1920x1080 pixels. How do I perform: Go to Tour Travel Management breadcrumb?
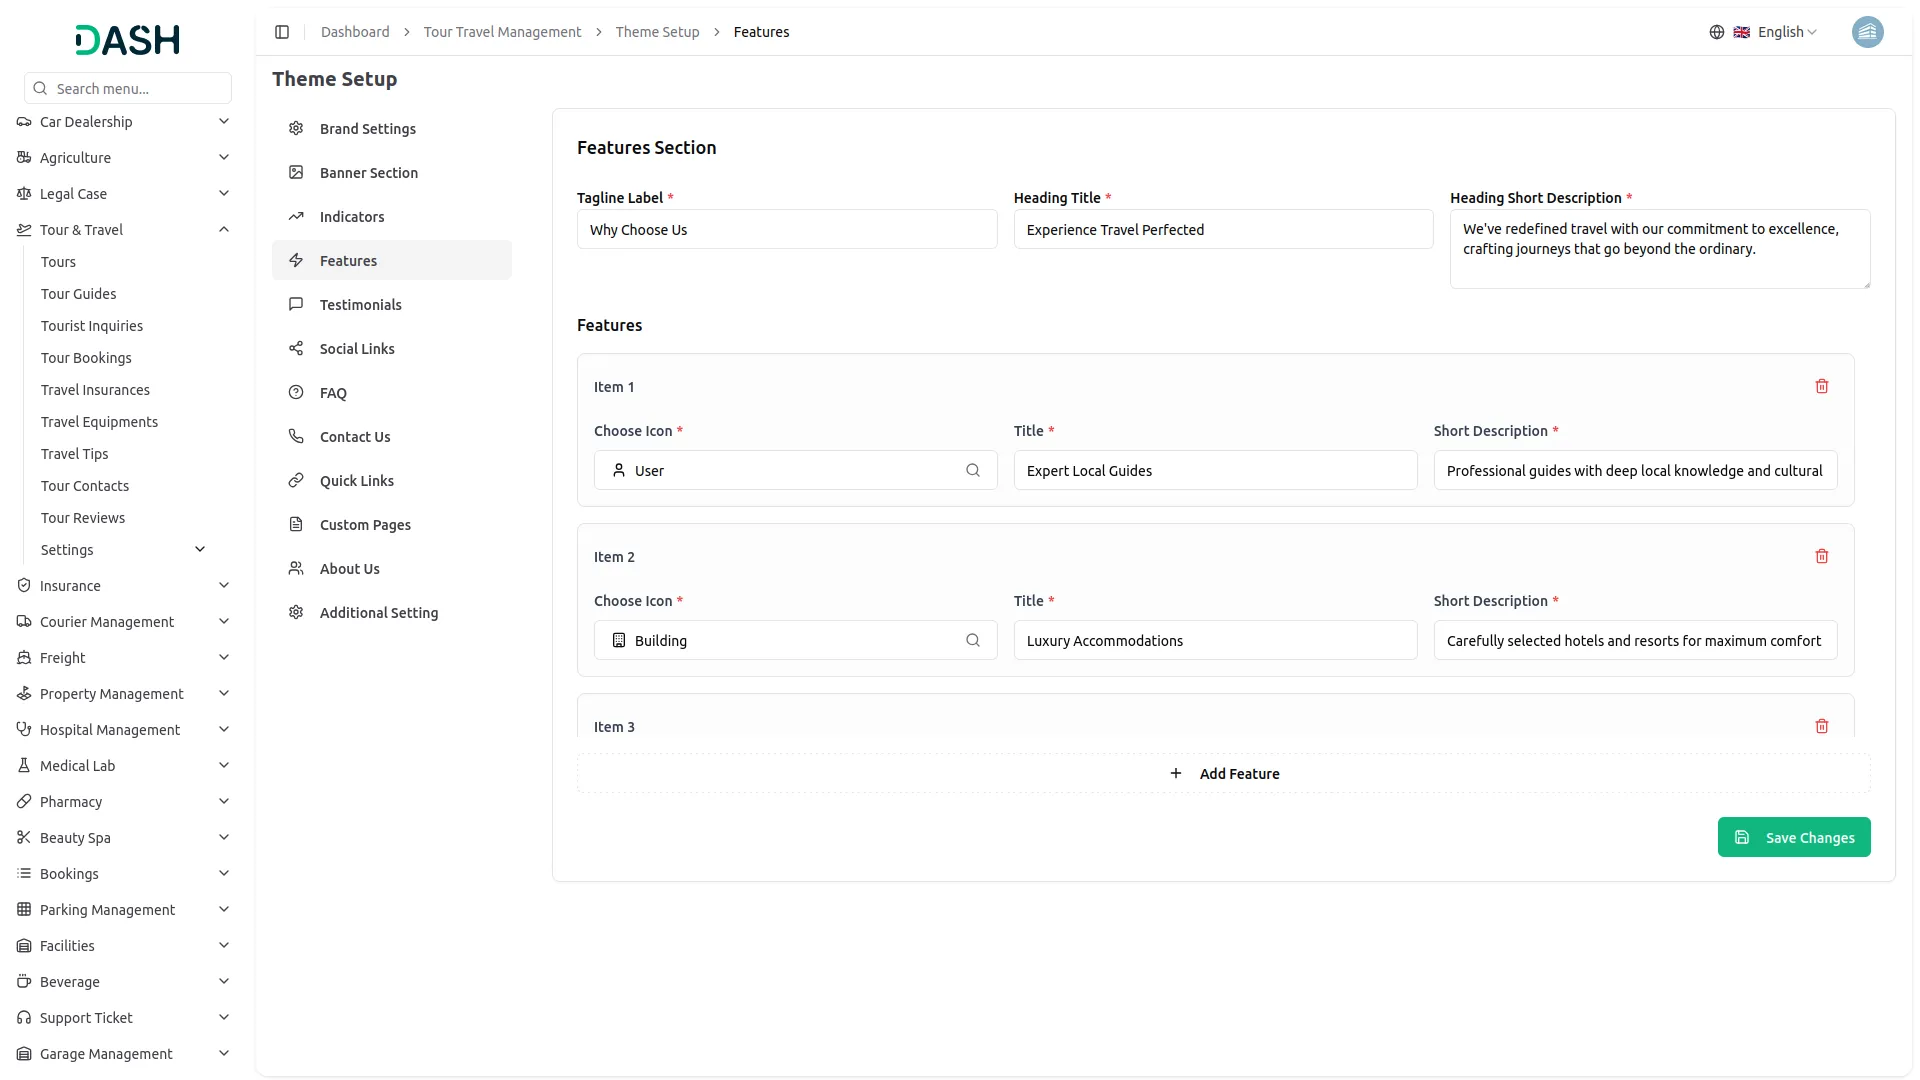[502, 32]
